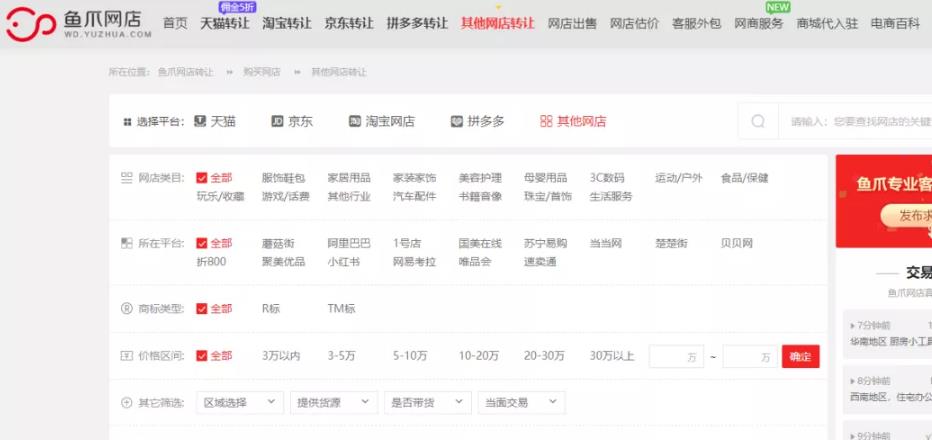Filter by 生活服务 category
This screenshot has width=932, height=440.
click(x=610, y=196)
